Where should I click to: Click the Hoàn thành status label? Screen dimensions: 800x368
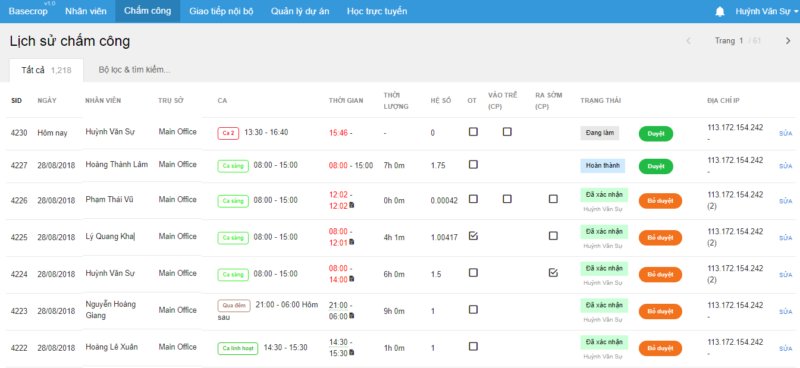(603, 166)
